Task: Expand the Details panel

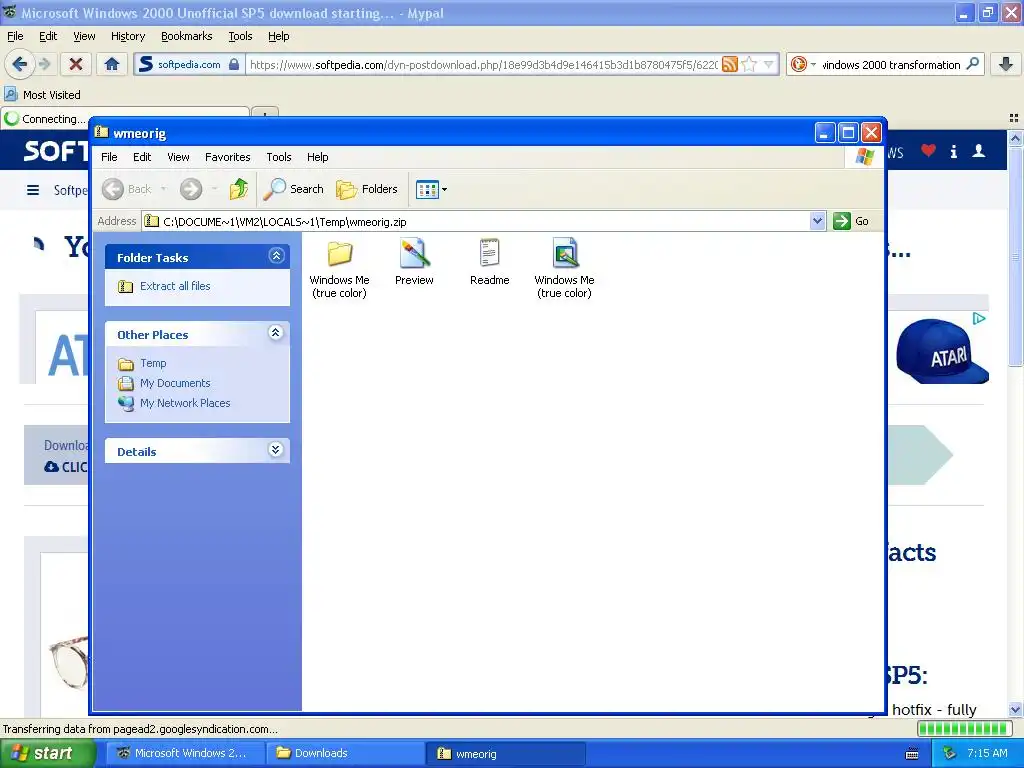Action: (x=276, y=450)
